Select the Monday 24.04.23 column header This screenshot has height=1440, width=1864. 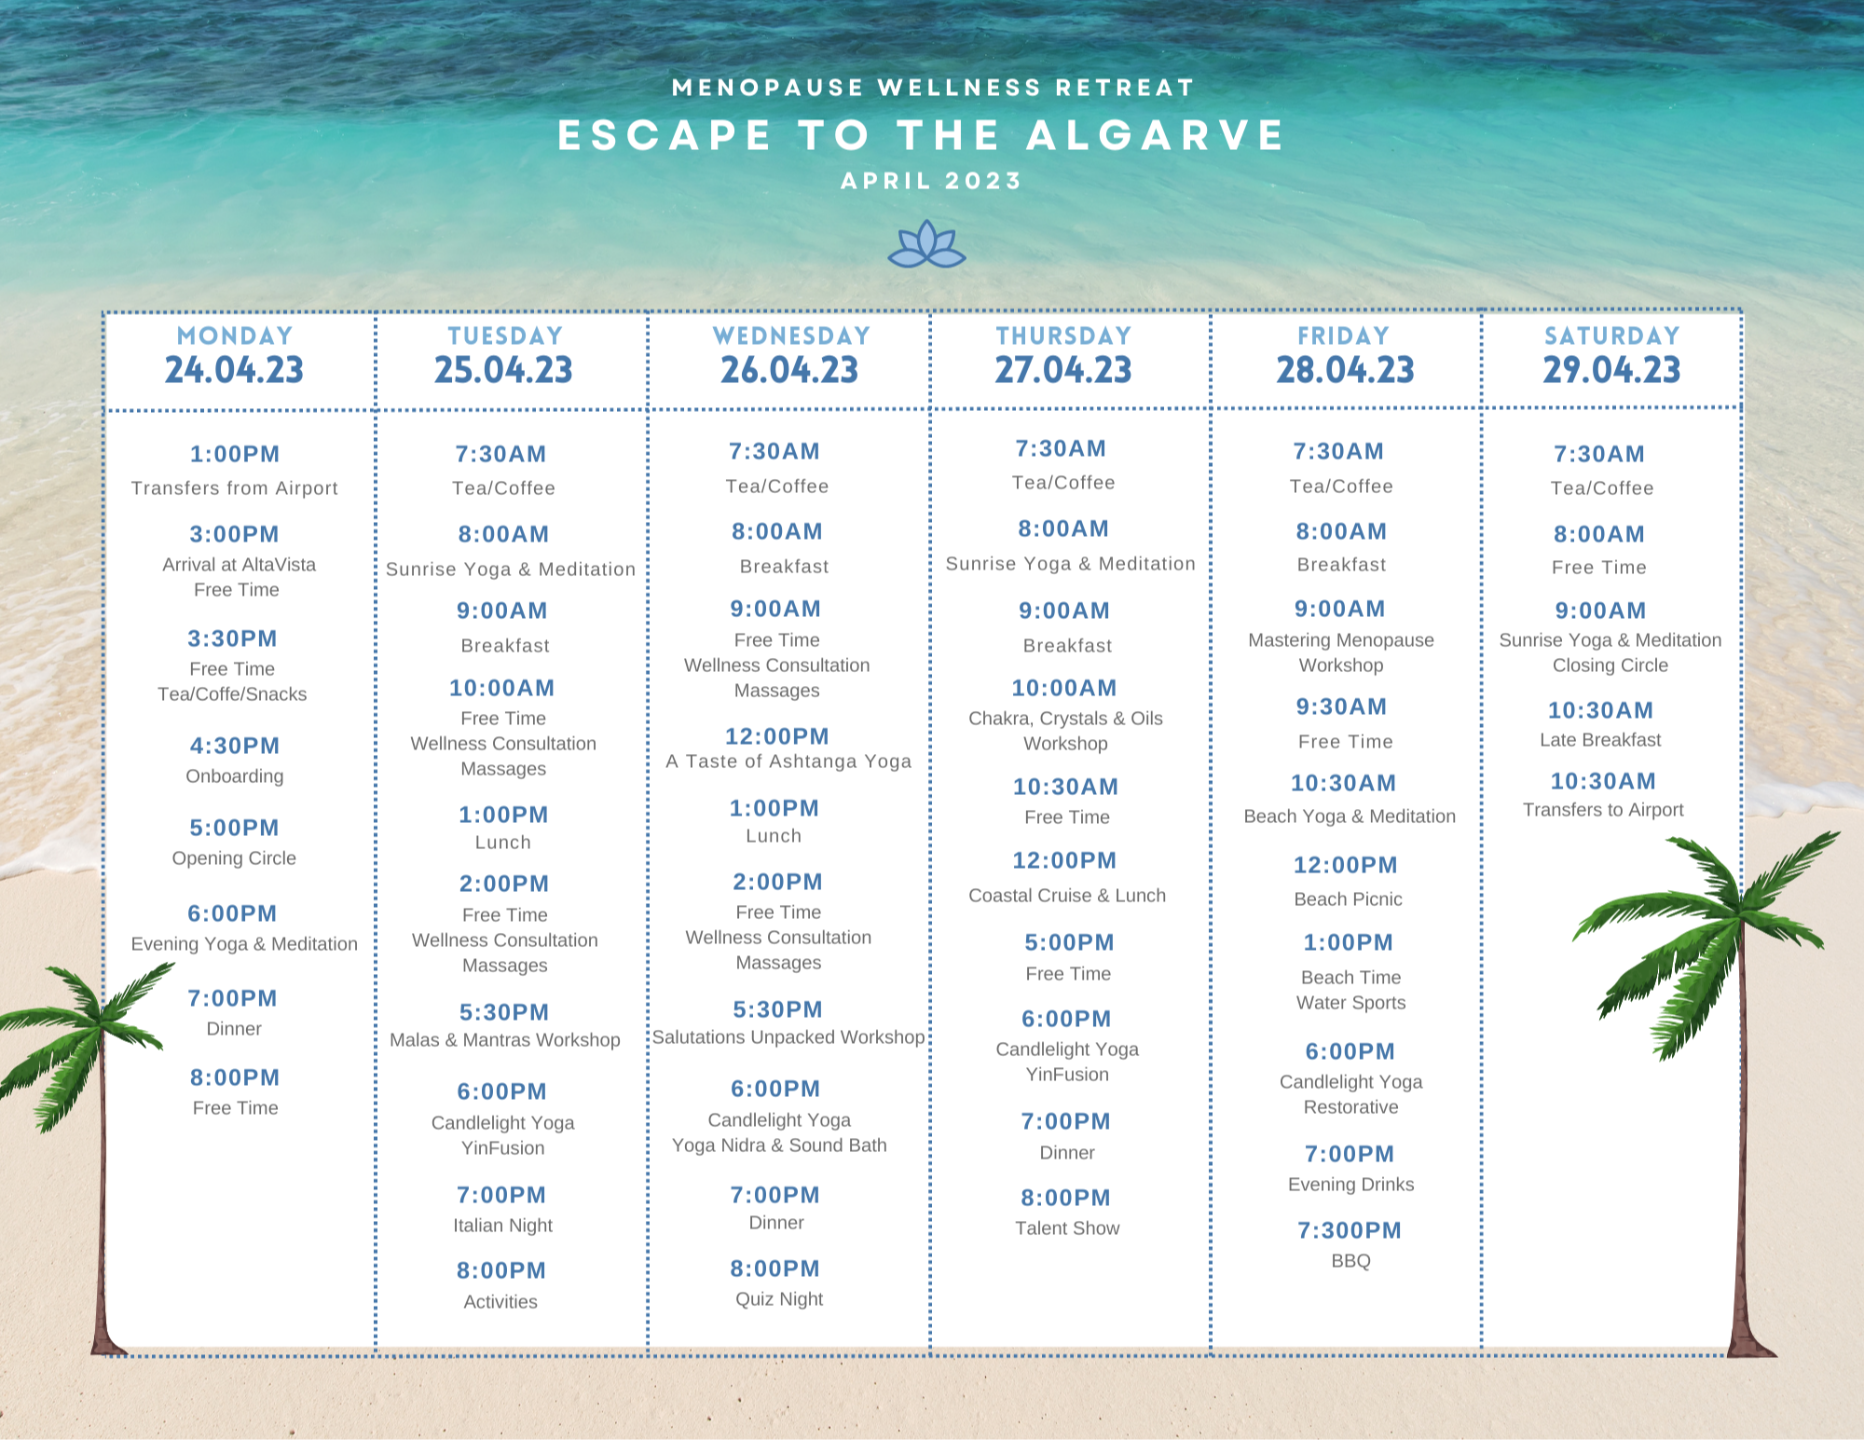[x=235, y=357]
